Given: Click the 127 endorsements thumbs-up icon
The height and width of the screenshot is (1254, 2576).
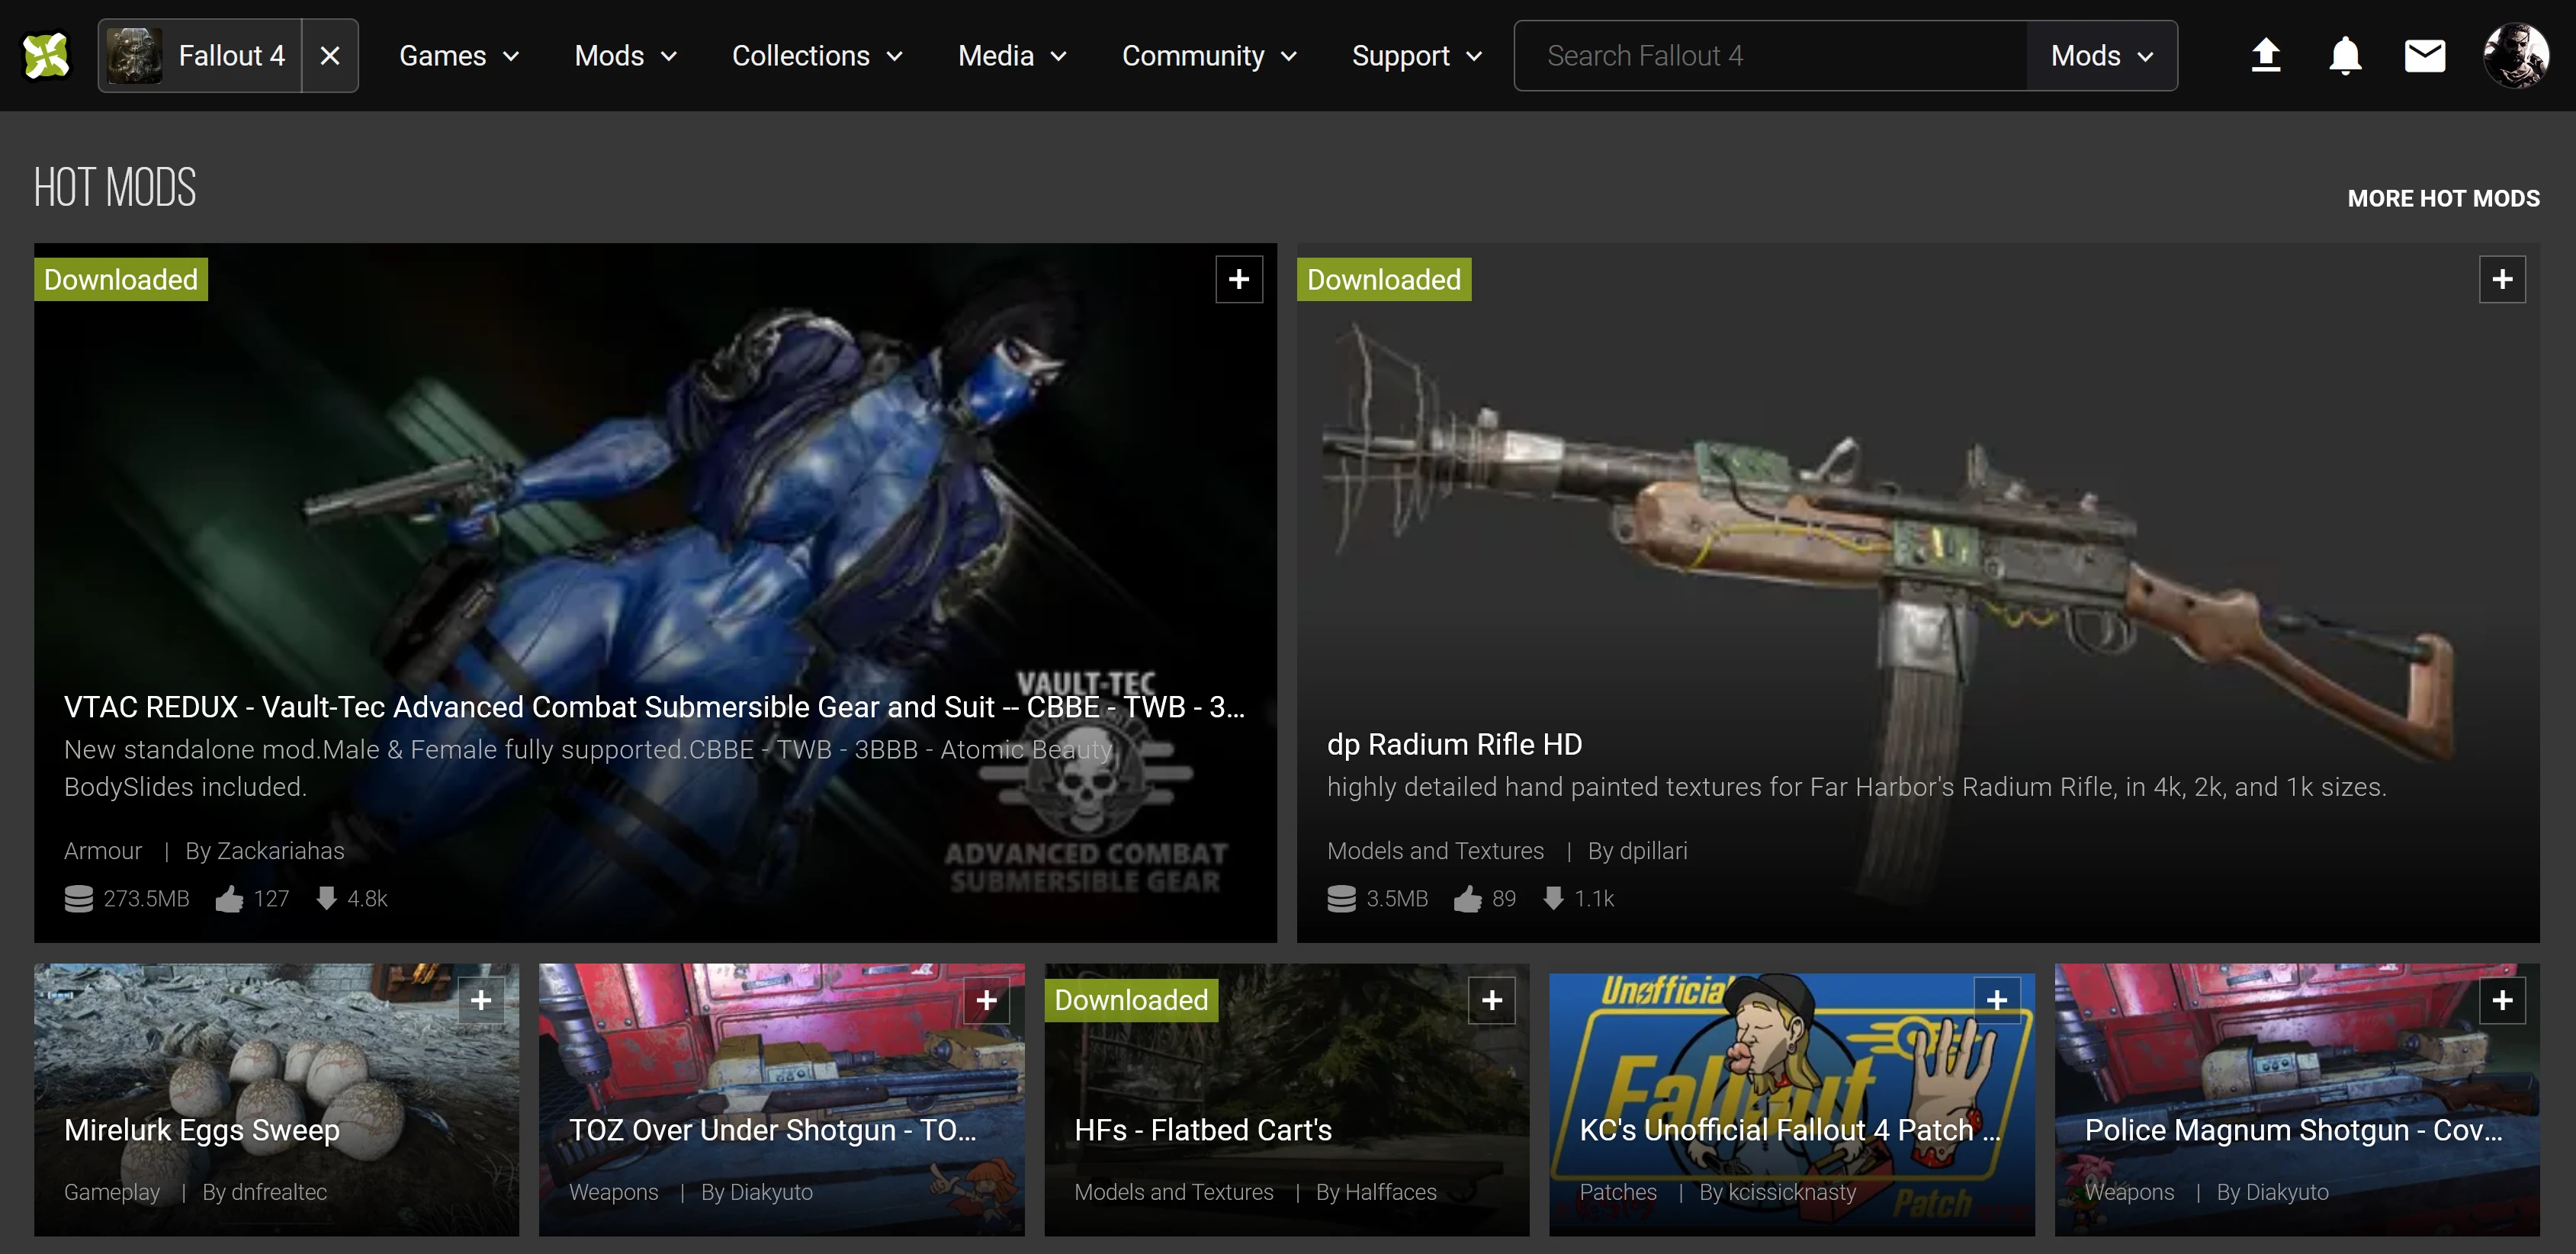Looking at the screenshot, I should coord(229,898).
